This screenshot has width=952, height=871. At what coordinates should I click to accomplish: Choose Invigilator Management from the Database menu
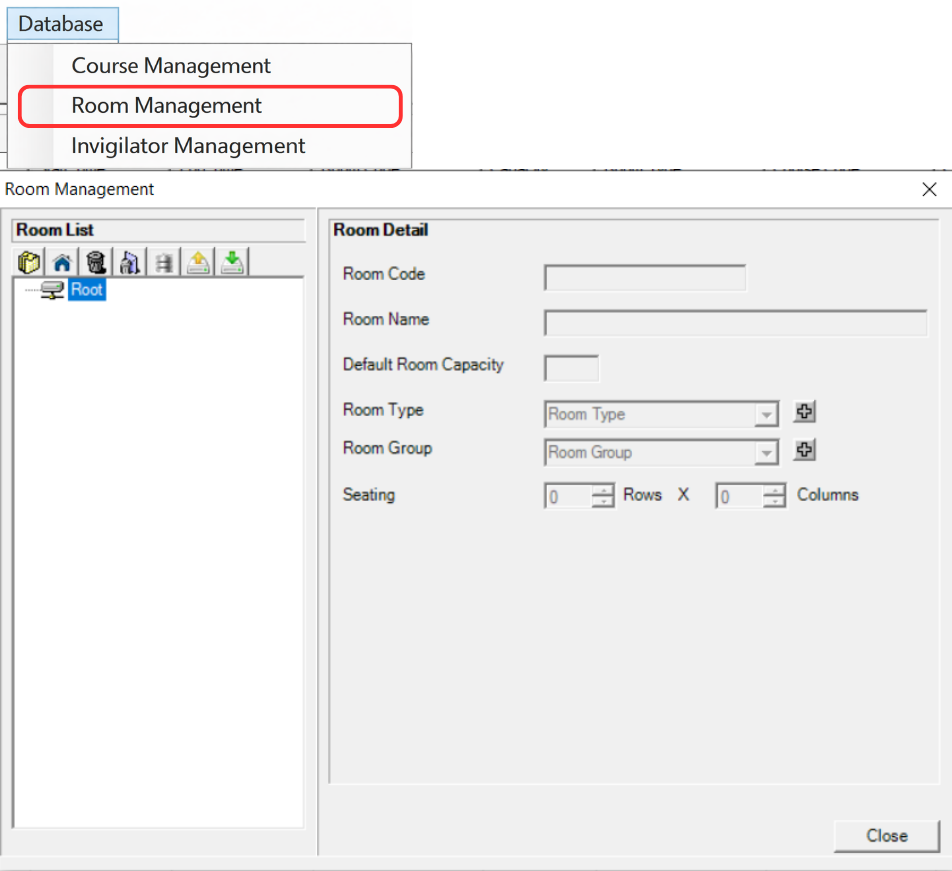pos(209,146)
